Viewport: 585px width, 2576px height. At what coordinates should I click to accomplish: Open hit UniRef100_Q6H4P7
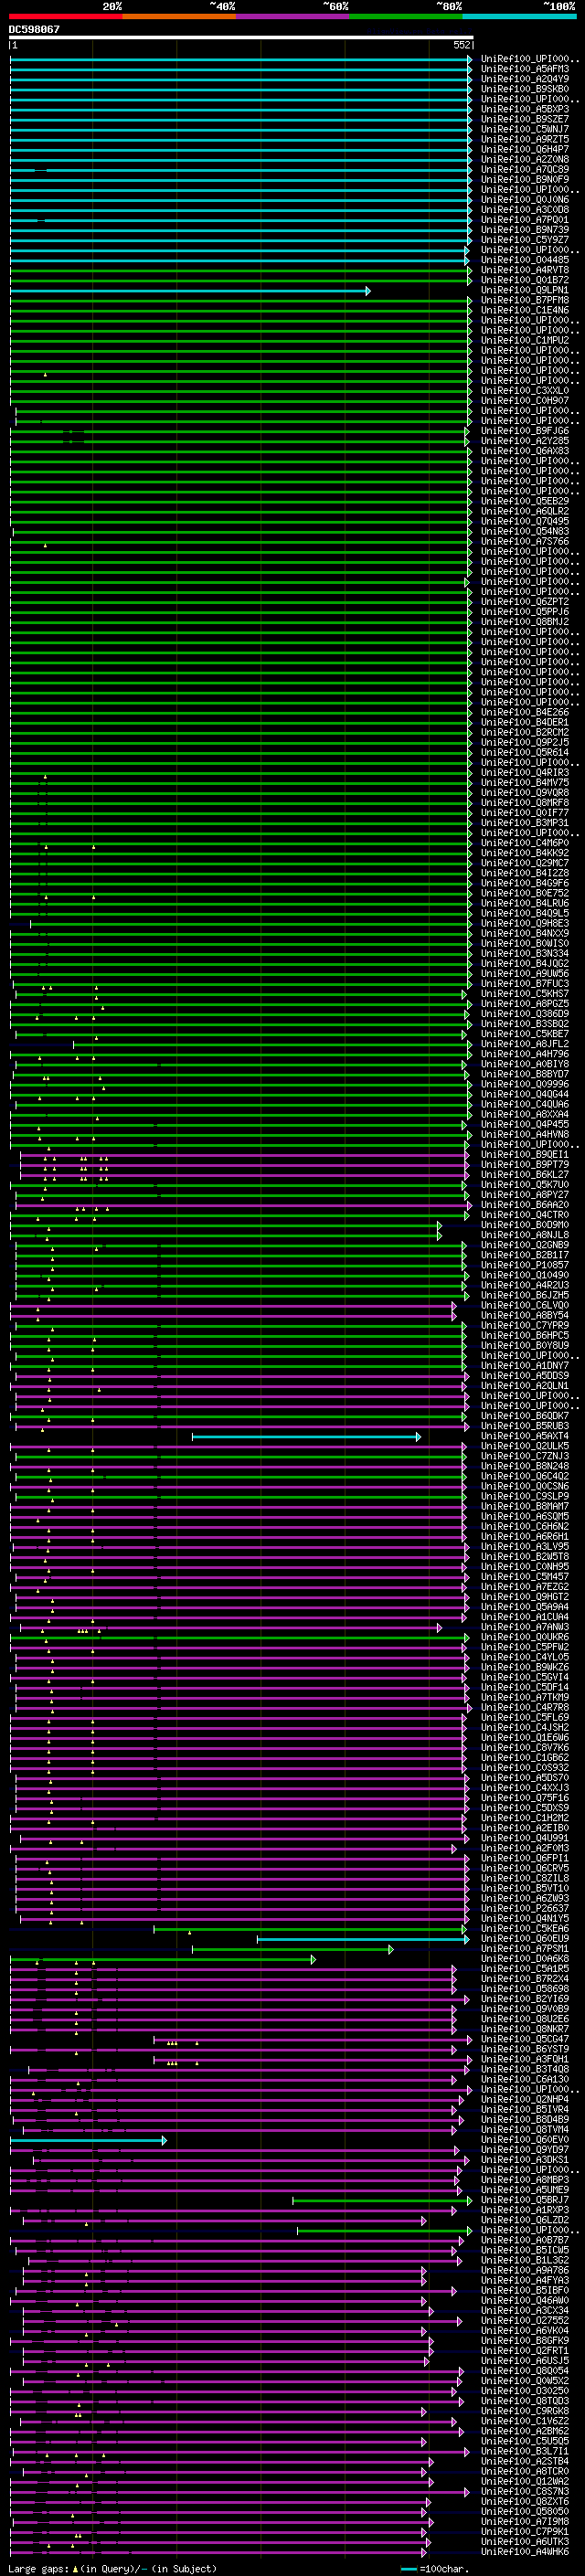coord(525,150)
